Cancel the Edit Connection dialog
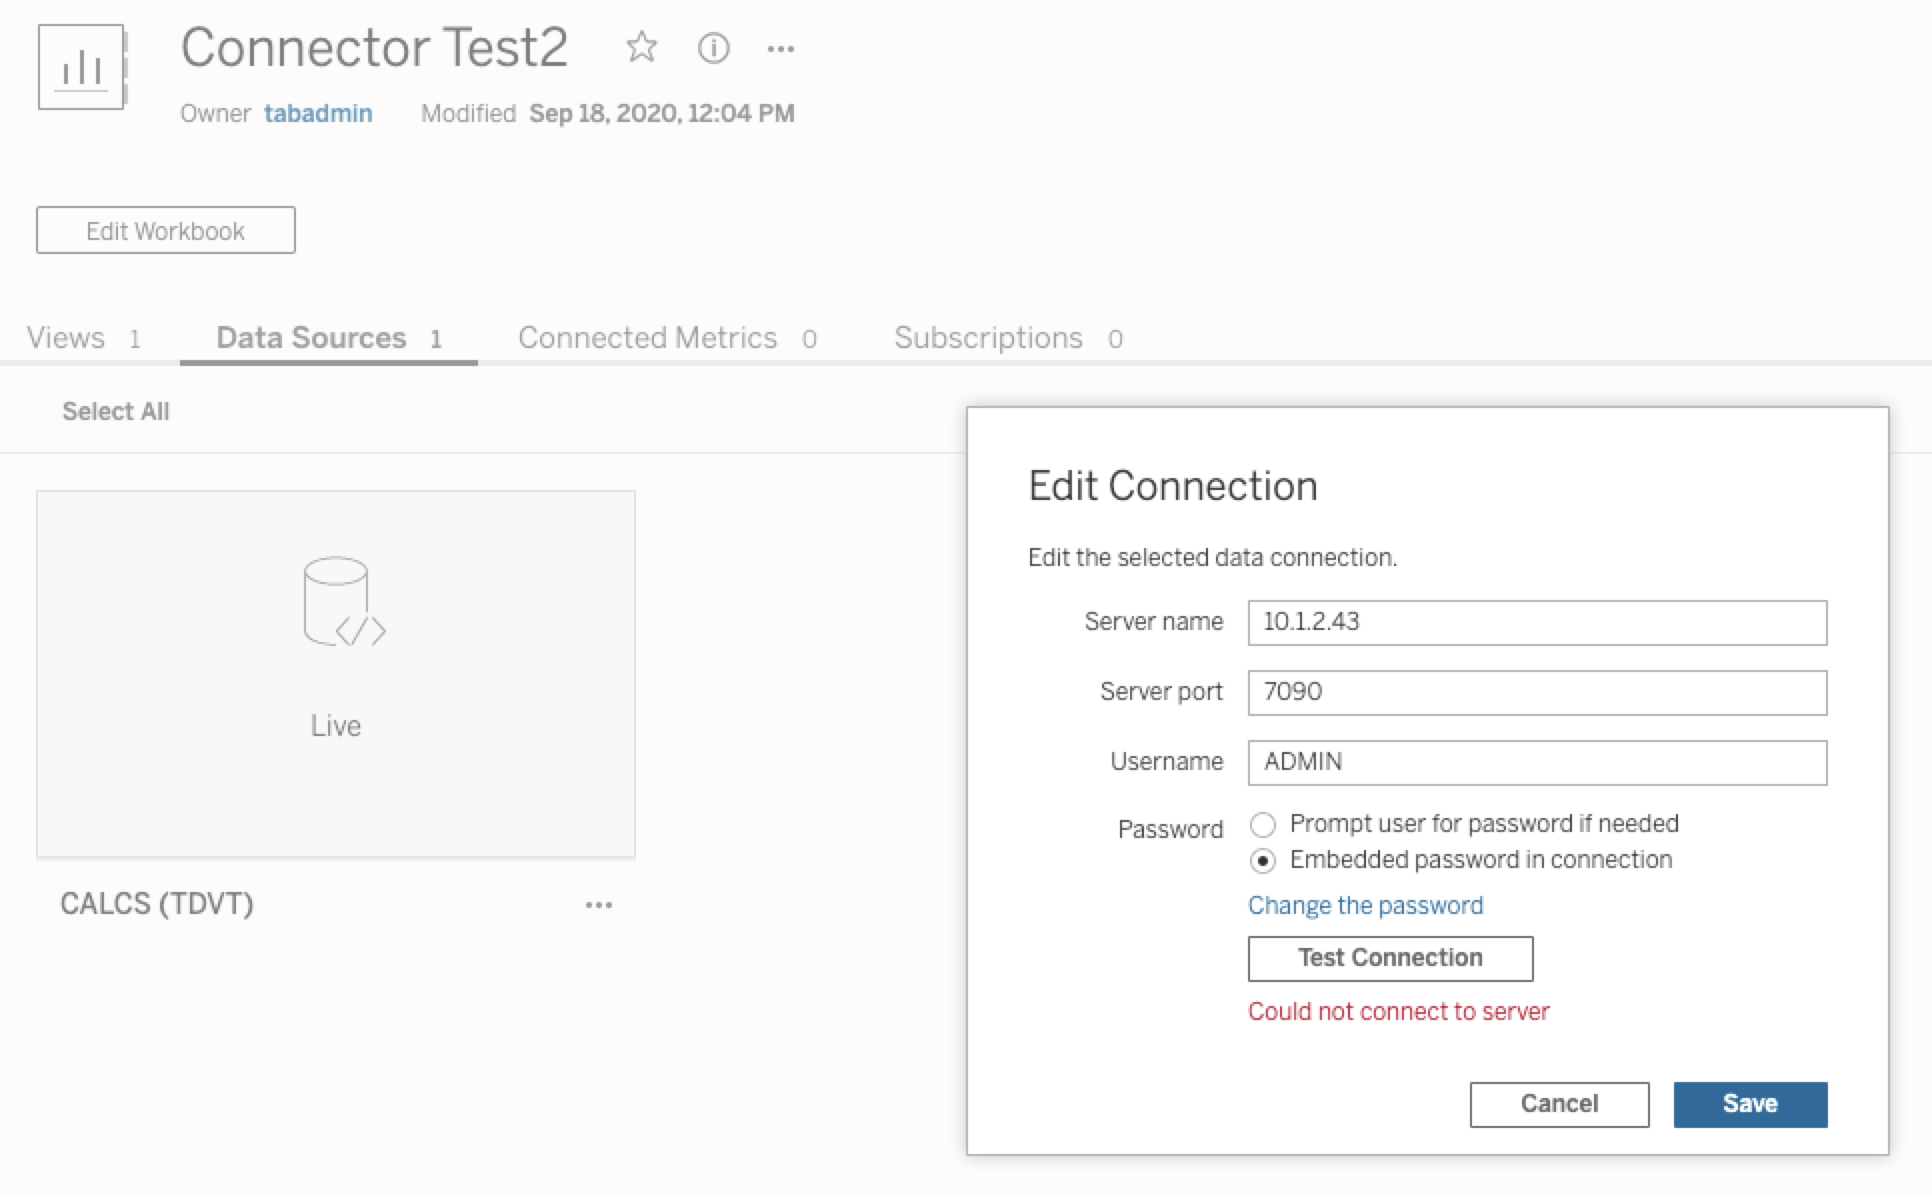The width and height of the screenshot is (1932, 1196). pyautogui.click(x=1558, y=1103)
